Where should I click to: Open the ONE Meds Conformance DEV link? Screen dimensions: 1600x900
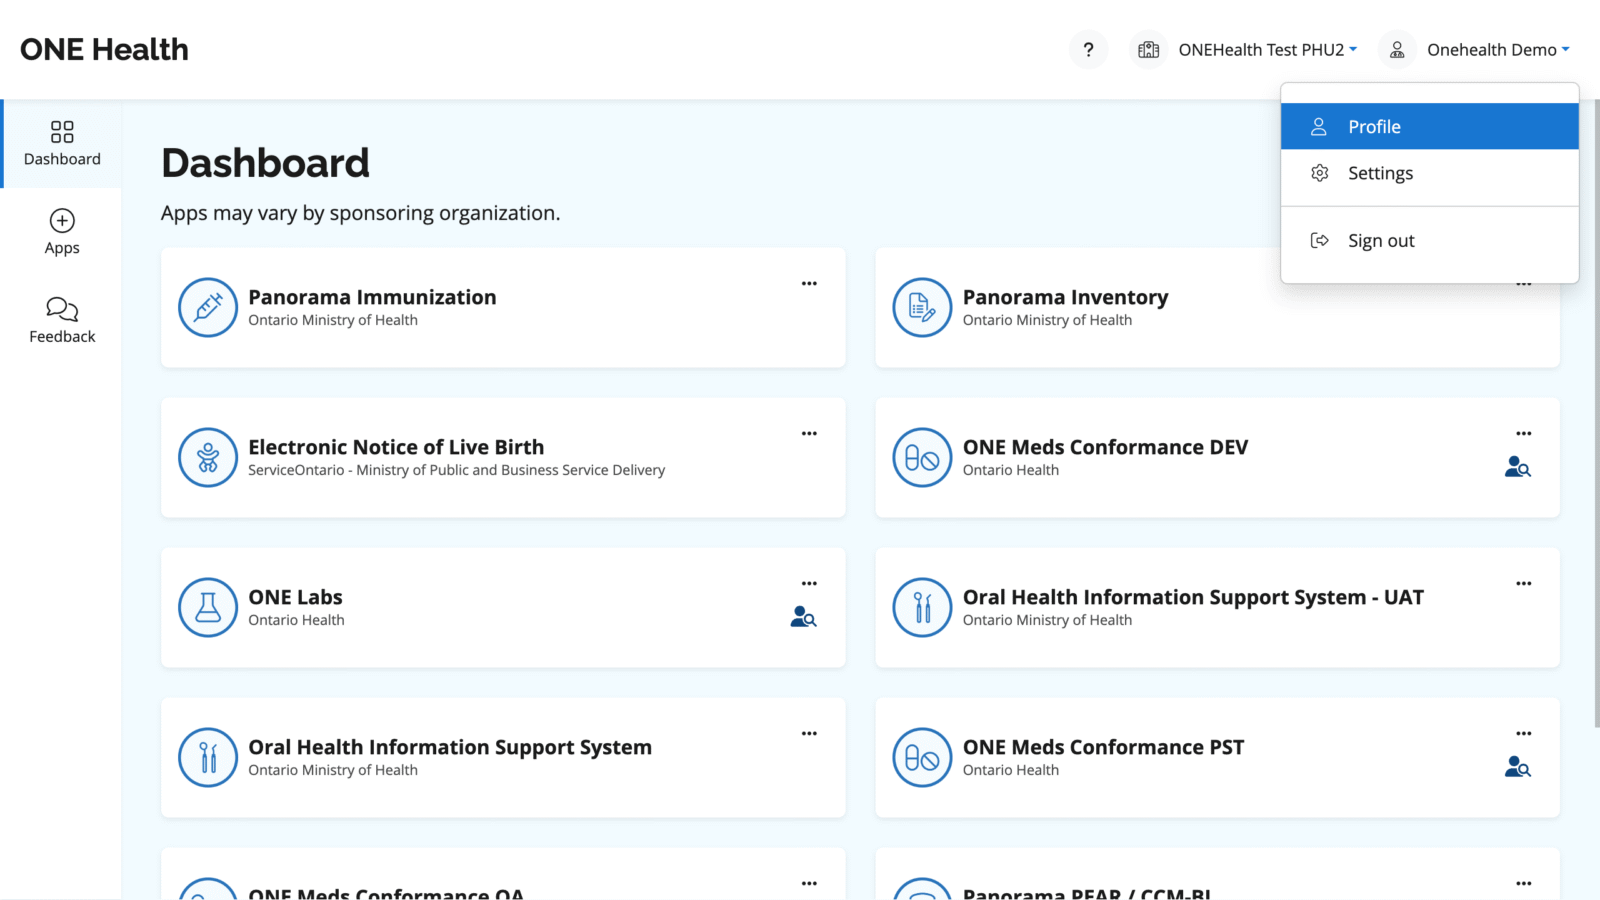coord(1105,447)
